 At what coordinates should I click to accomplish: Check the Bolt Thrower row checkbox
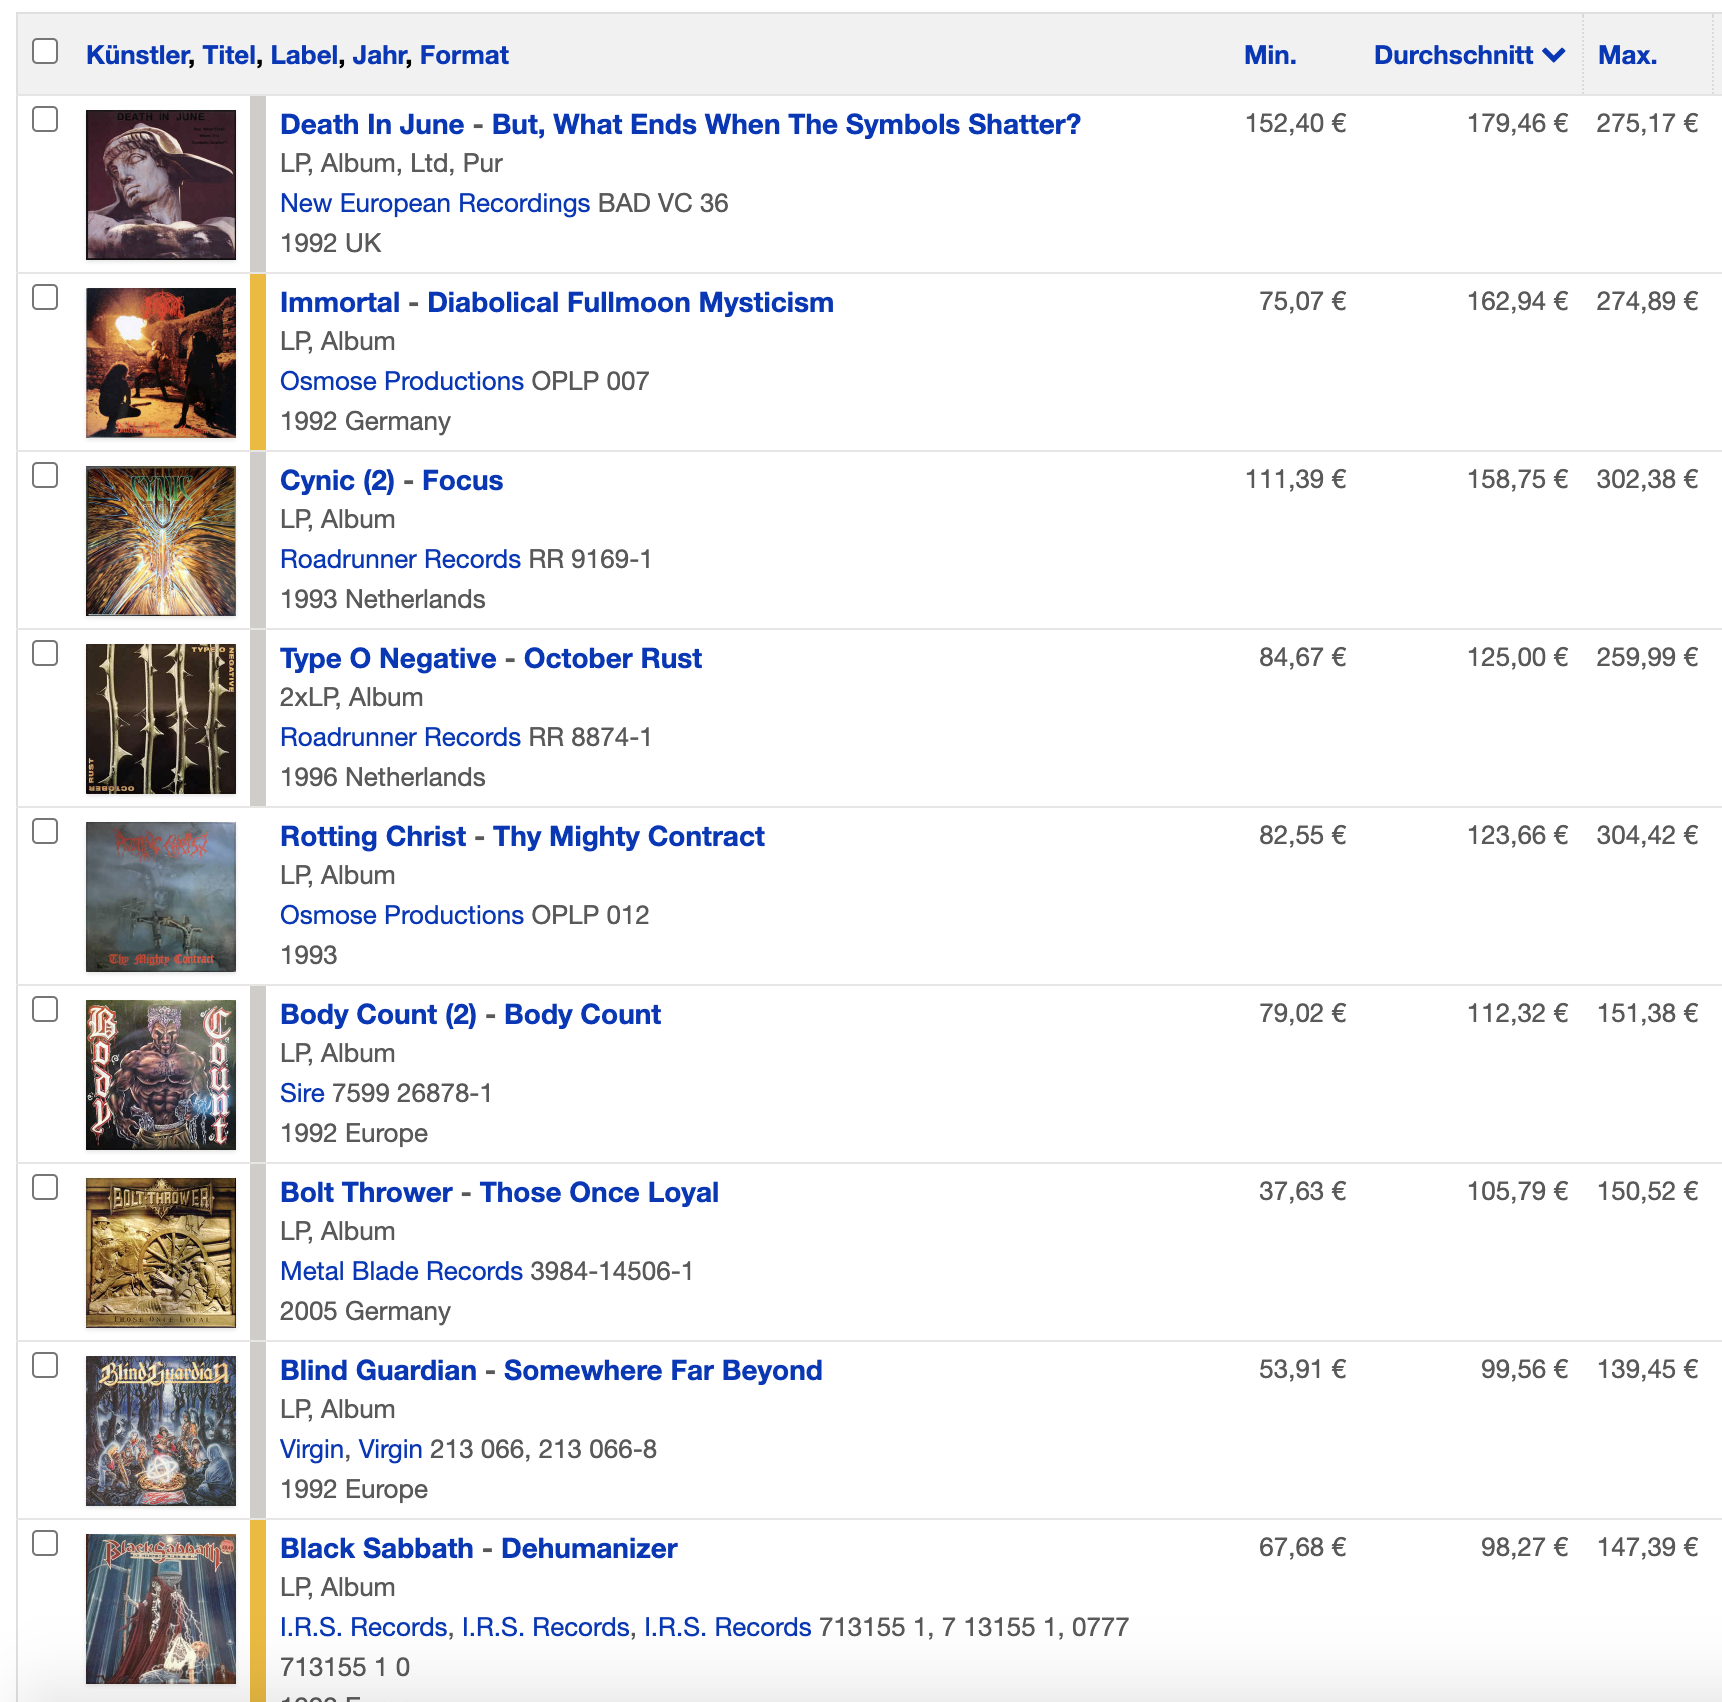click(x=45, y=1187)
